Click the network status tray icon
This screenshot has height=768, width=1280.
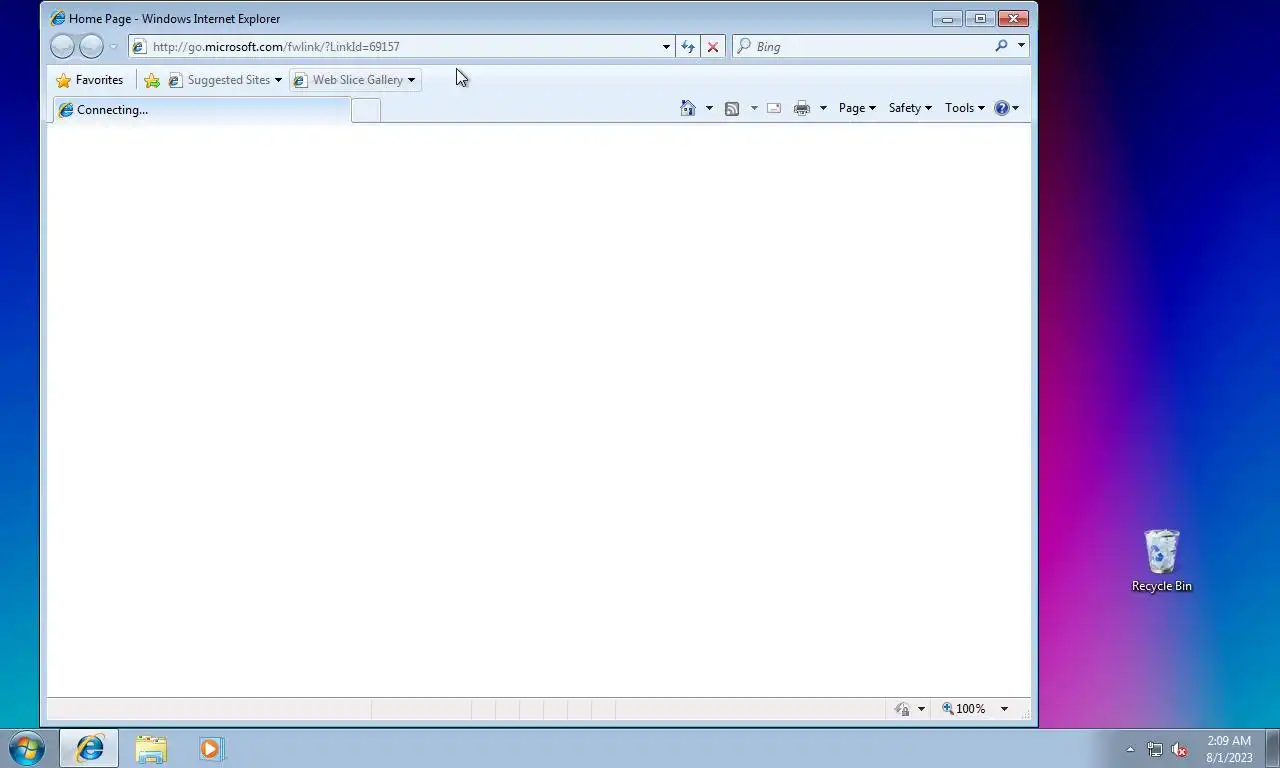[1155, 749]
